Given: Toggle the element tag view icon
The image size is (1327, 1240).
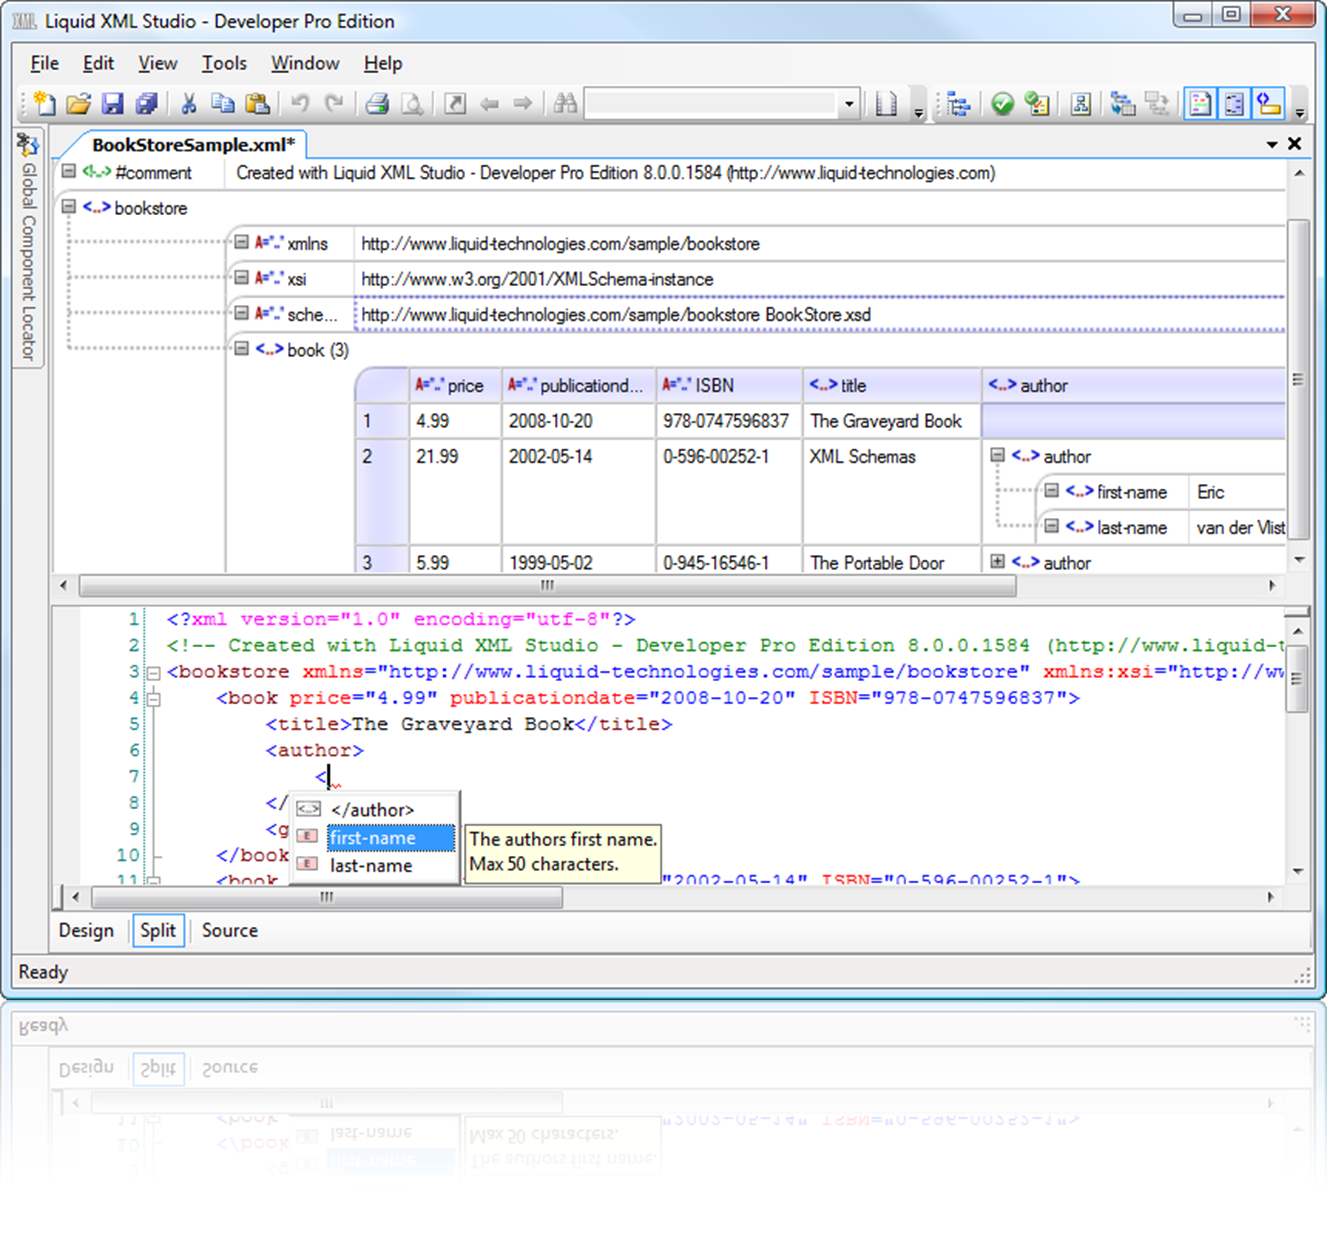Looking at the screenshot, I should [x=1269, y=103].
